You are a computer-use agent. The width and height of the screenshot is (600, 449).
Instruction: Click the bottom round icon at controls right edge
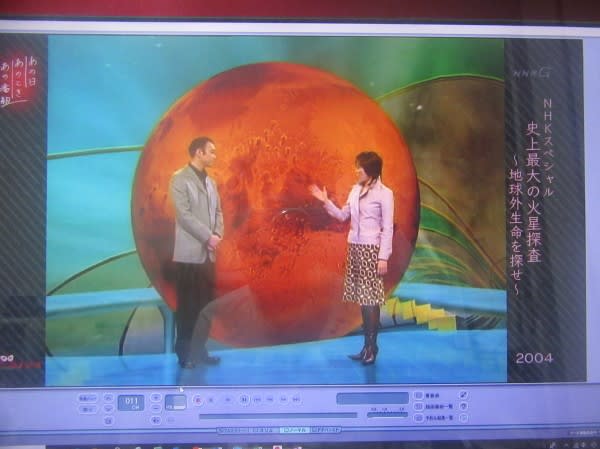click(463, 418)
